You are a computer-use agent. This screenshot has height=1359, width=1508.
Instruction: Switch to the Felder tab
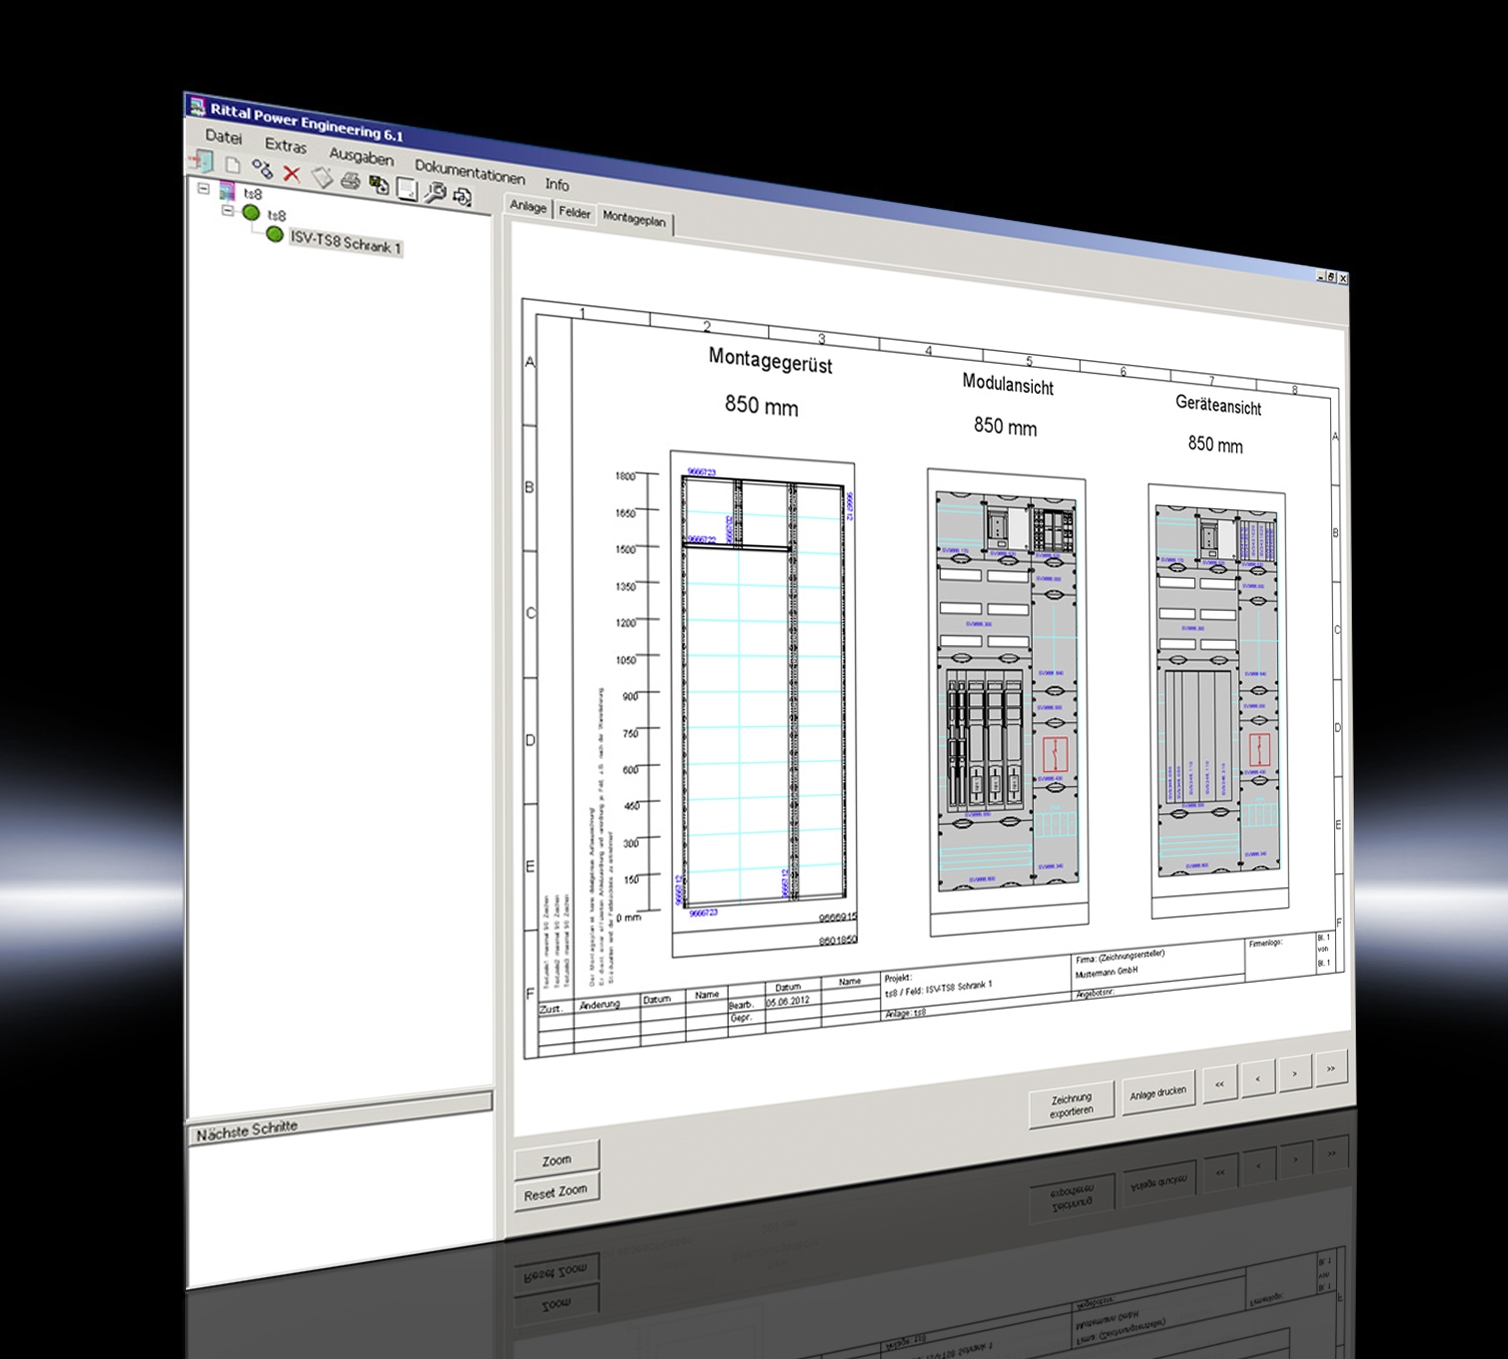[x=574, y=212]
